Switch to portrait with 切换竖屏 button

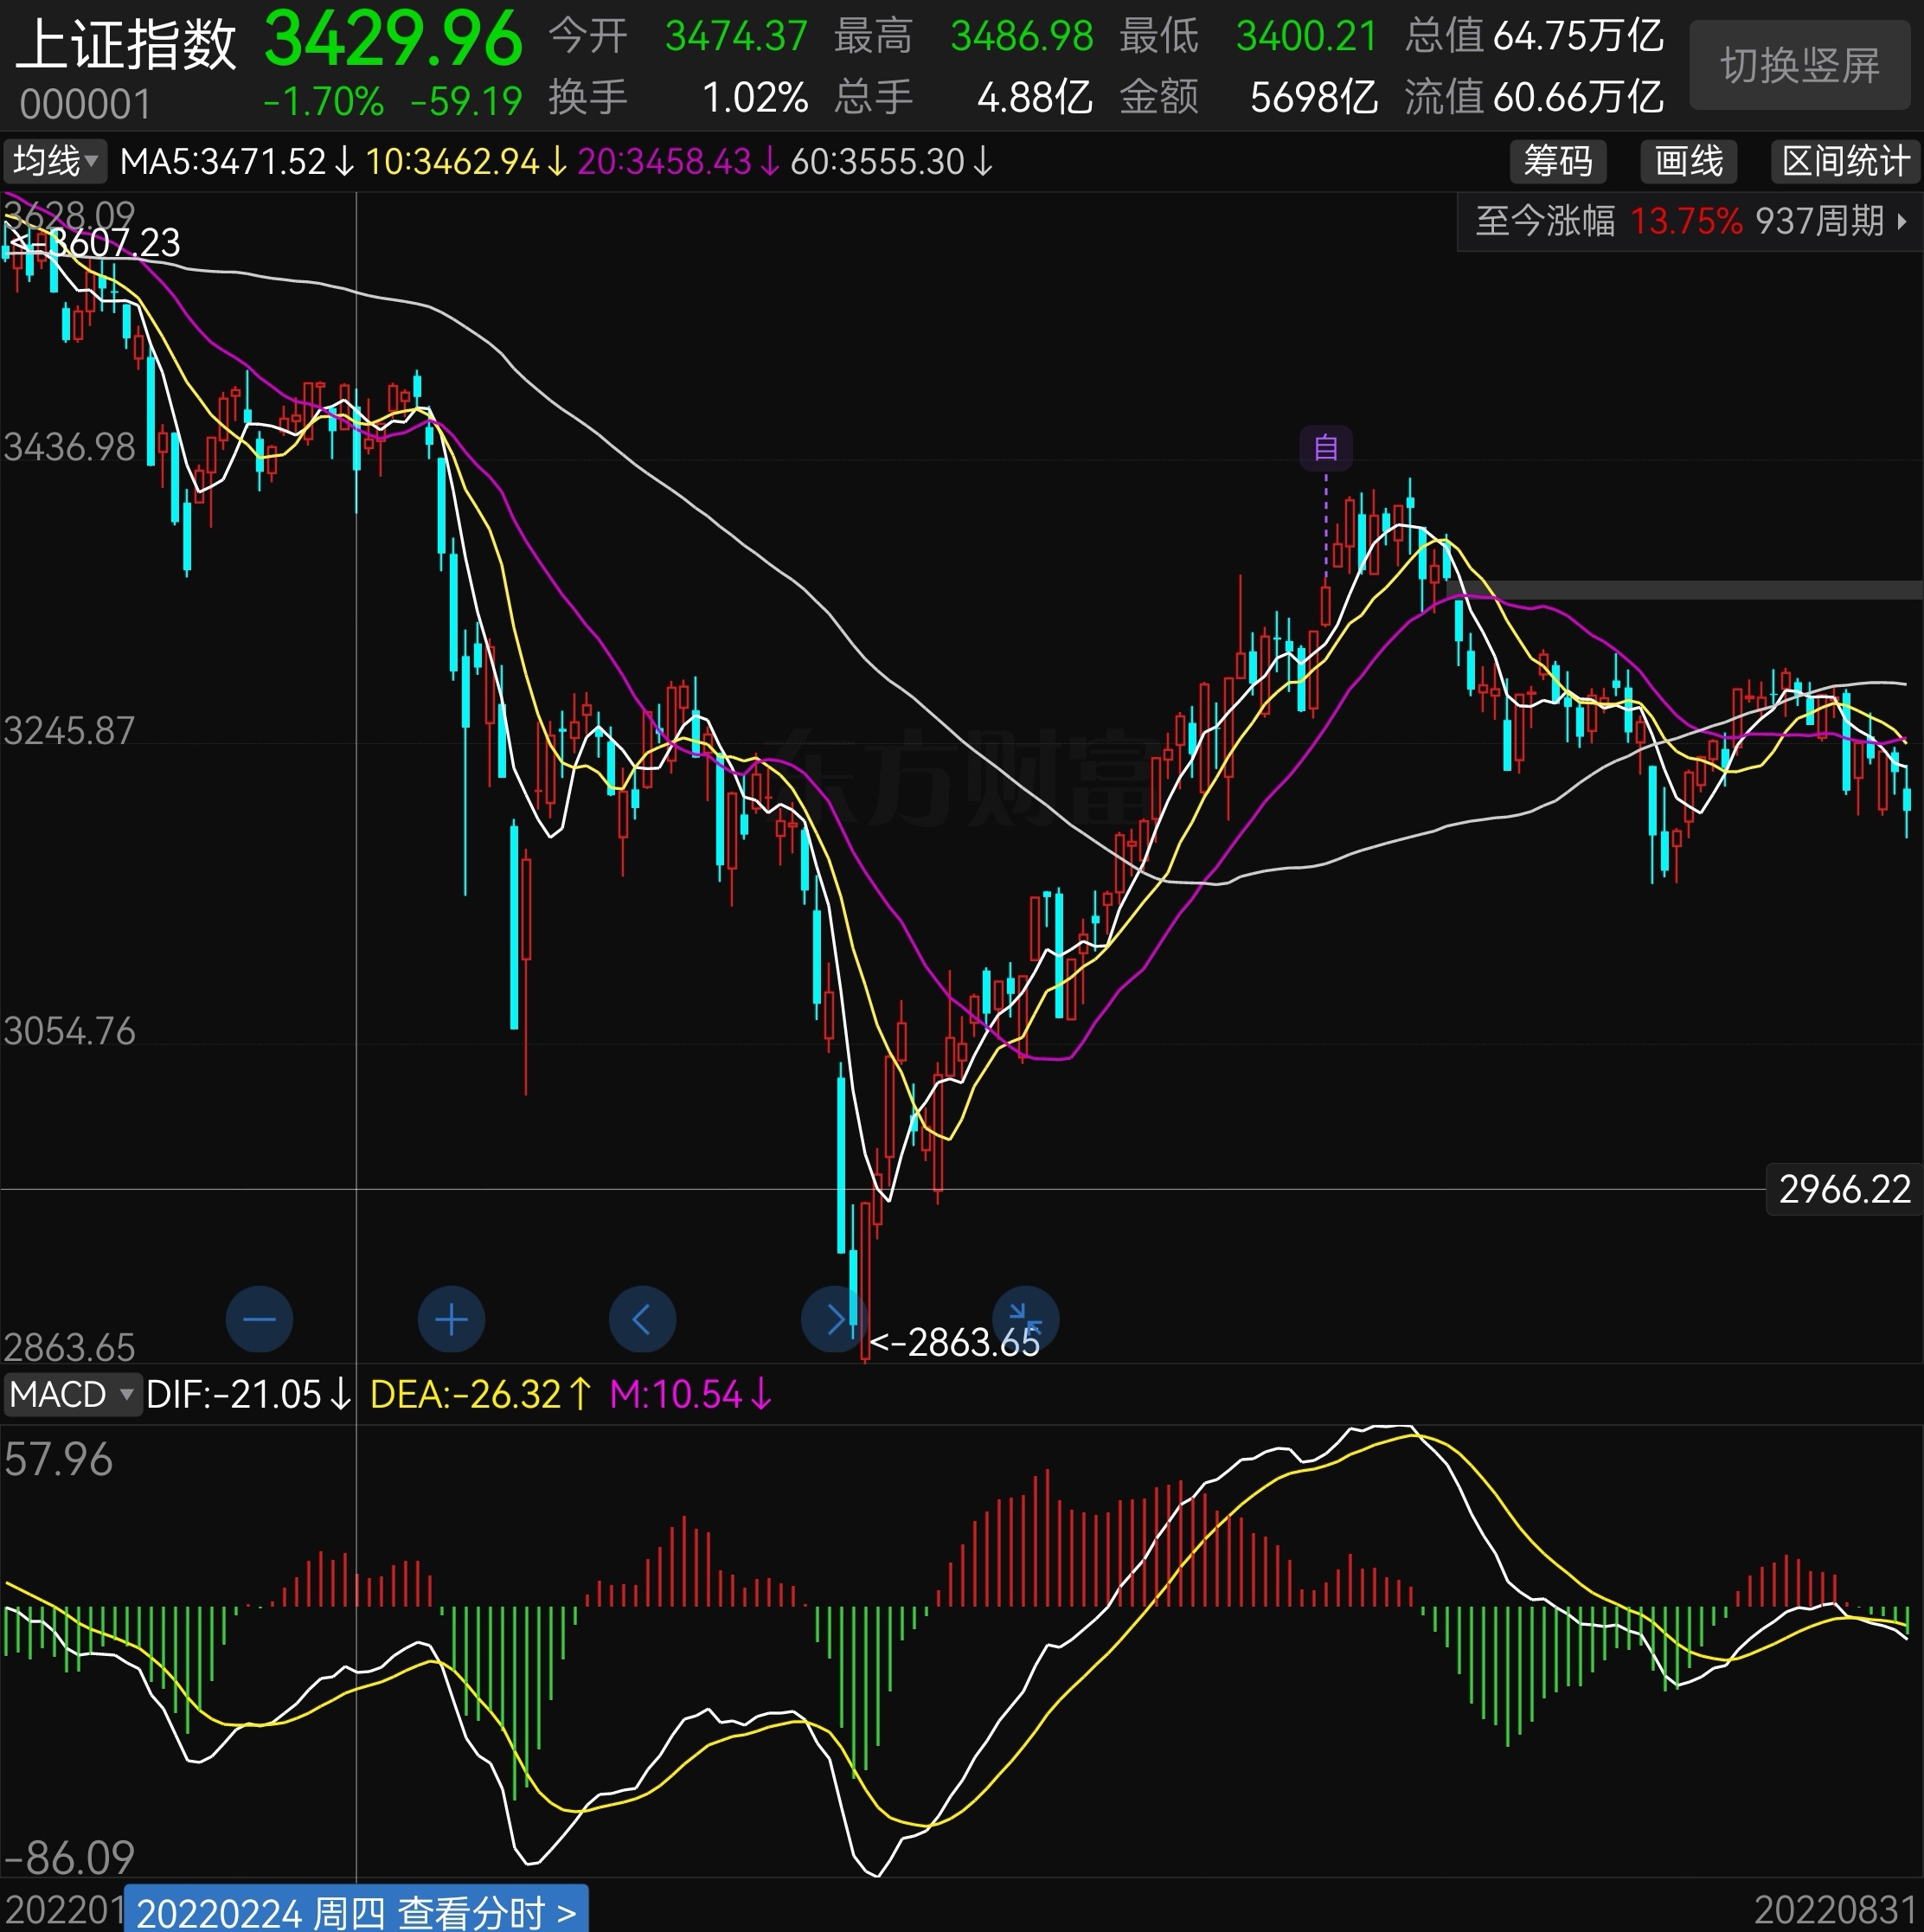pyautogui.click(x=1799, y=66)
